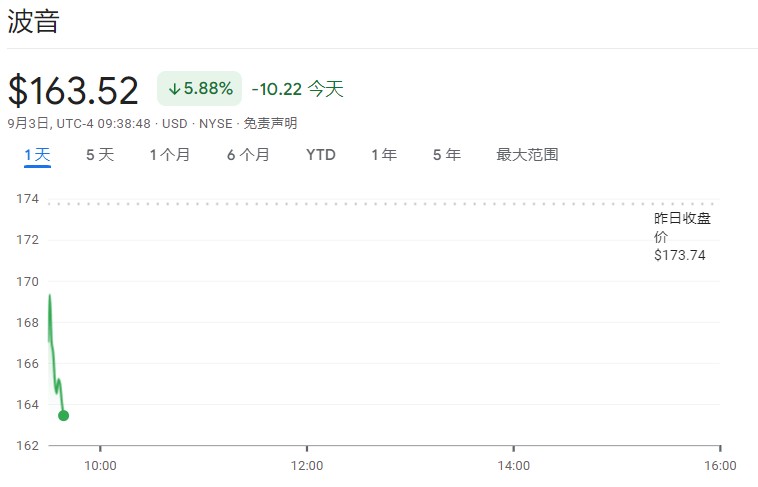Screen dimensions: 758x487
Task: Show the 1个月 chart range
Action: (x=170, y=154)
